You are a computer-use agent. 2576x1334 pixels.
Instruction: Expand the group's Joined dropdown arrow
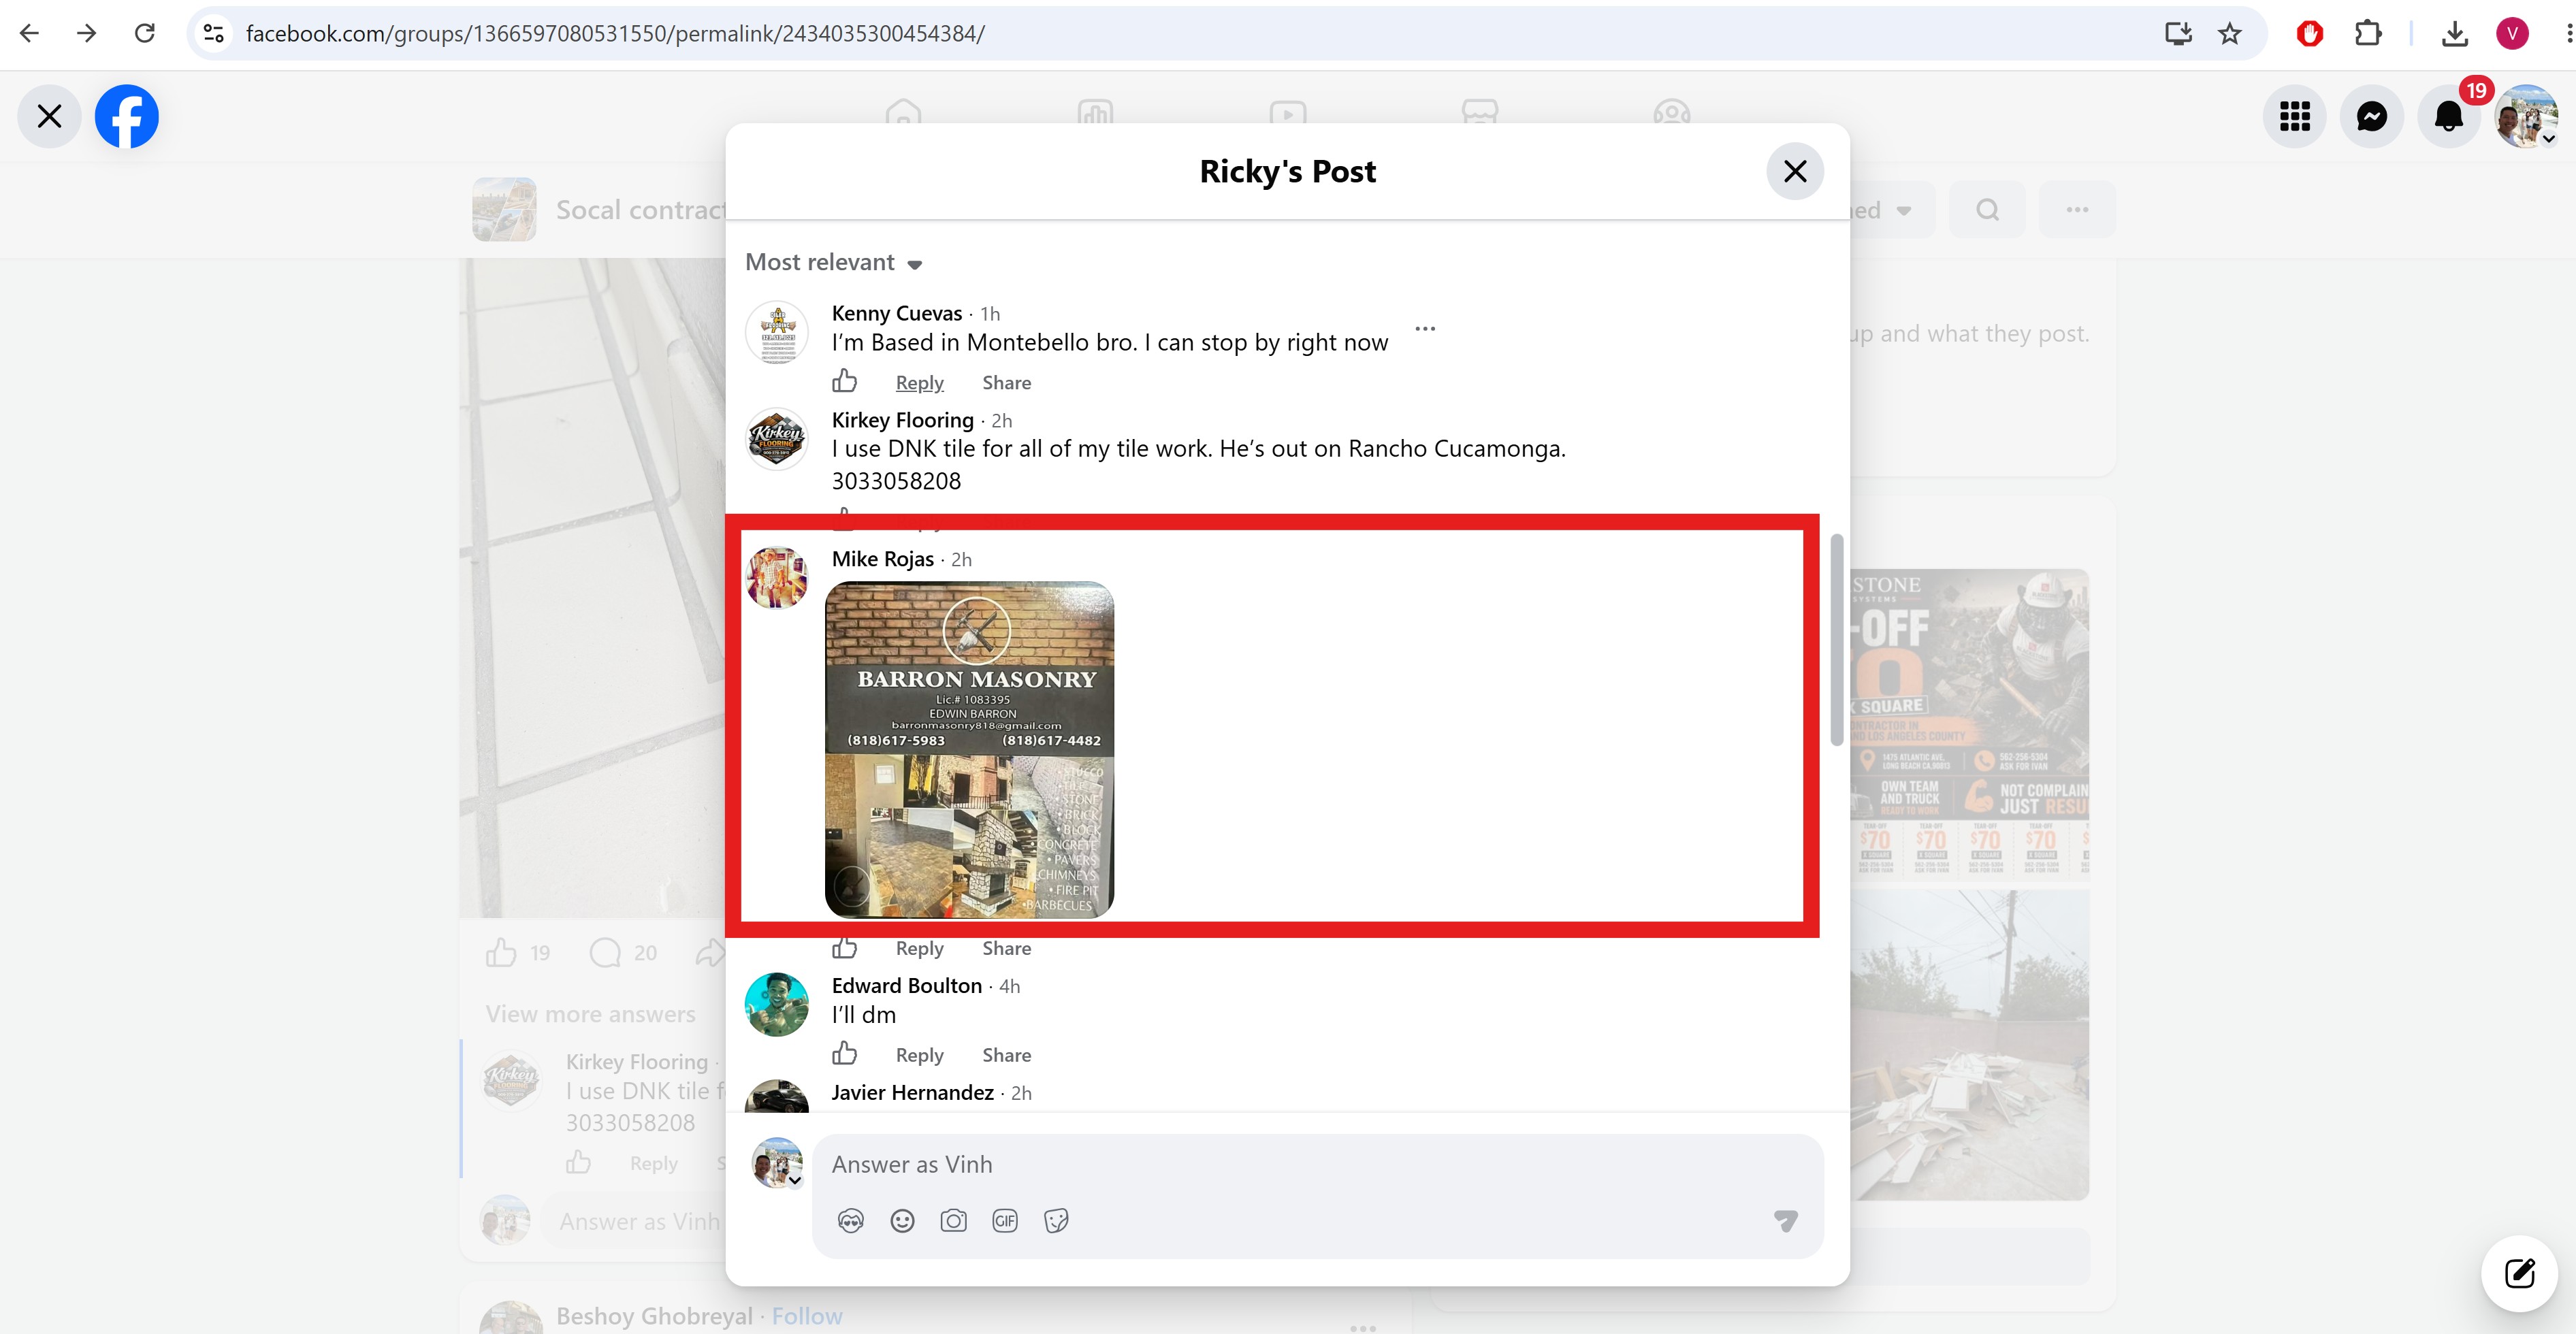tap(1904, 211)
